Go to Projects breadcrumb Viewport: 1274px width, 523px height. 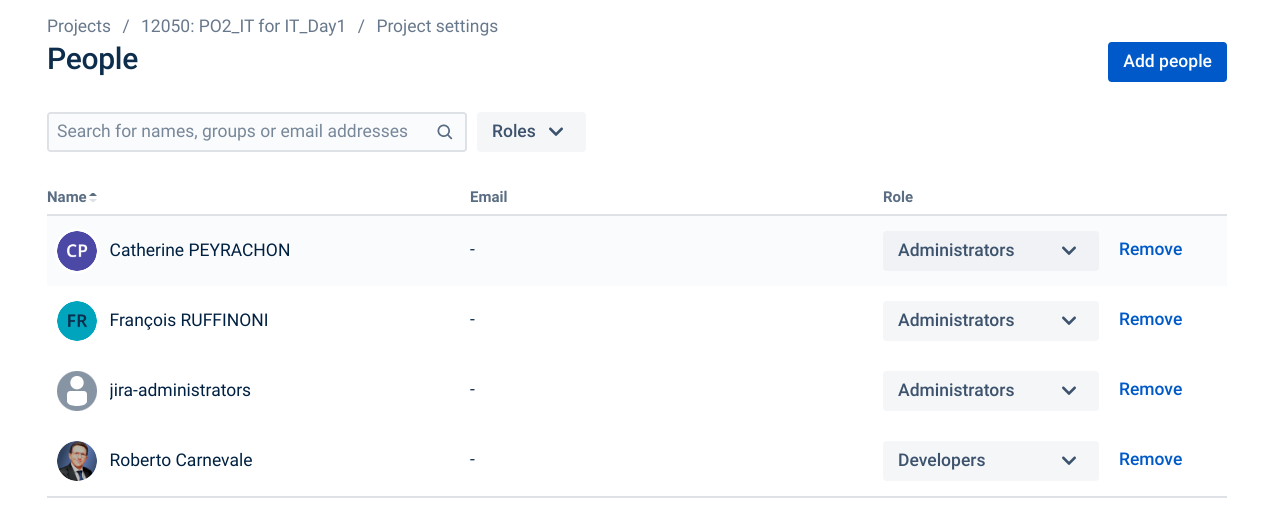79,26
